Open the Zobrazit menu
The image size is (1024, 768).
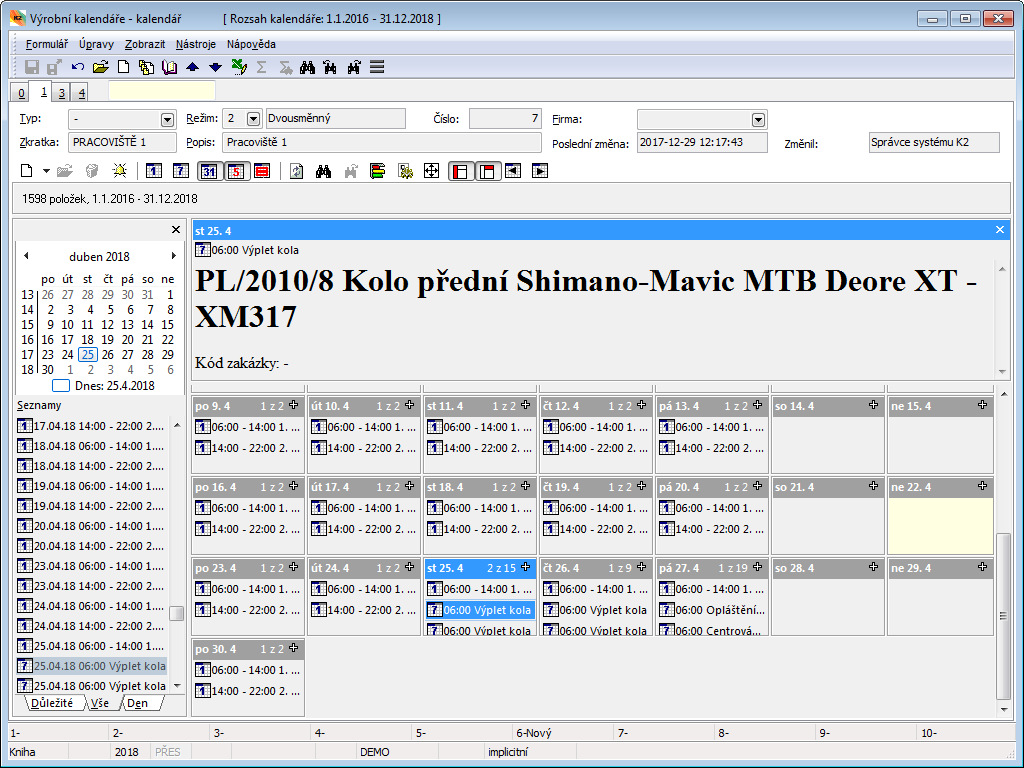(x=145, y=44)
